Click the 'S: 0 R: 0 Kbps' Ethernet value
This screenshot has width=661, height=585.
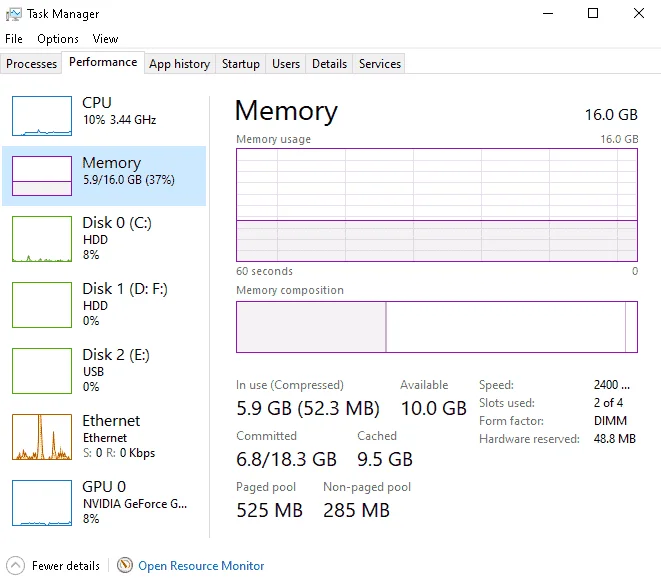point(119,453)
